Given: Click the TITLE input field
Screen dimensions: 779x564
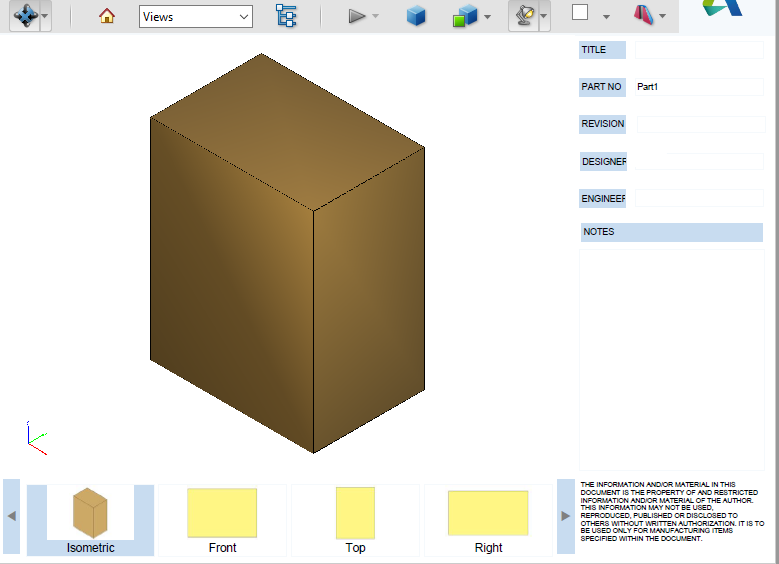Looking at the screenshot, I should click(x=699, y=50).
